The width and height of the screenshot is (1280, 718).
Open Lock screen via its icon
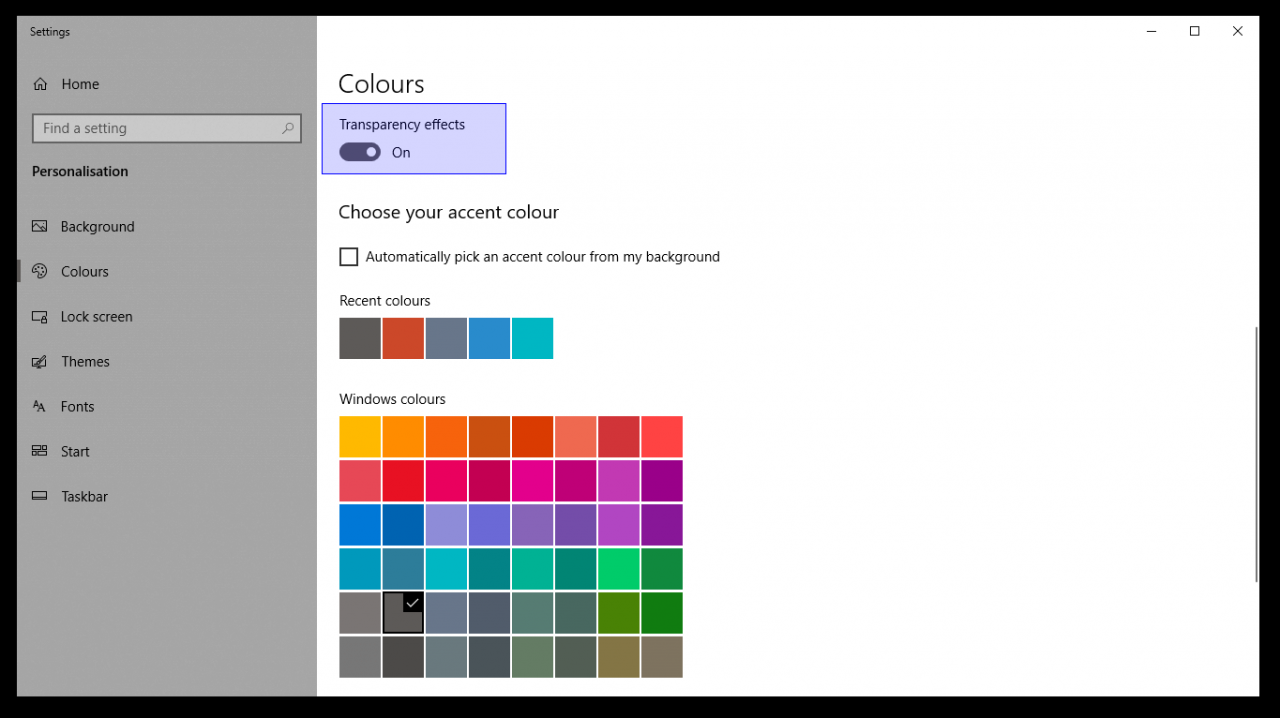[x=40, y=317]
